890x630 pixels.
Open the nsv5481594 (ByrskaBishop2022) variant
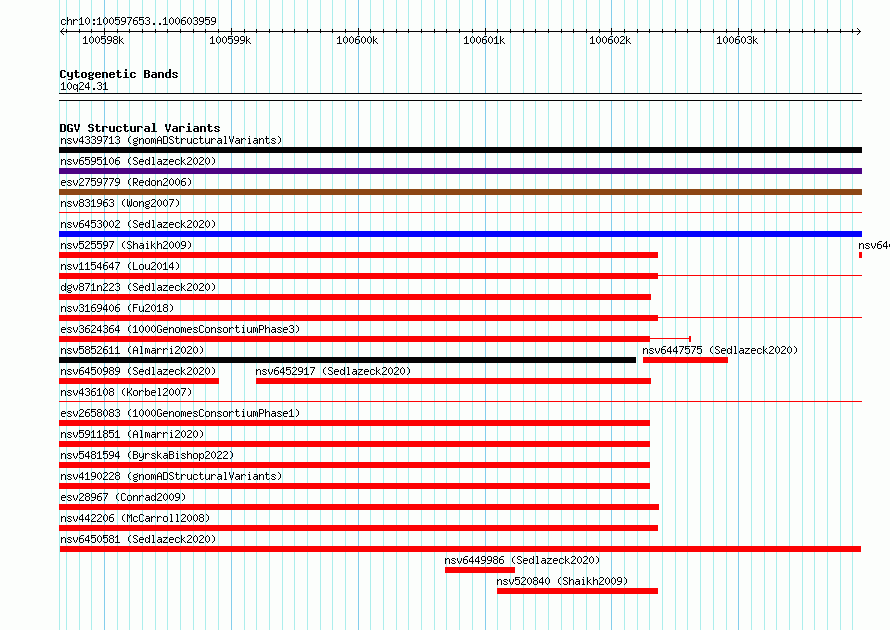tap(147, 455)
